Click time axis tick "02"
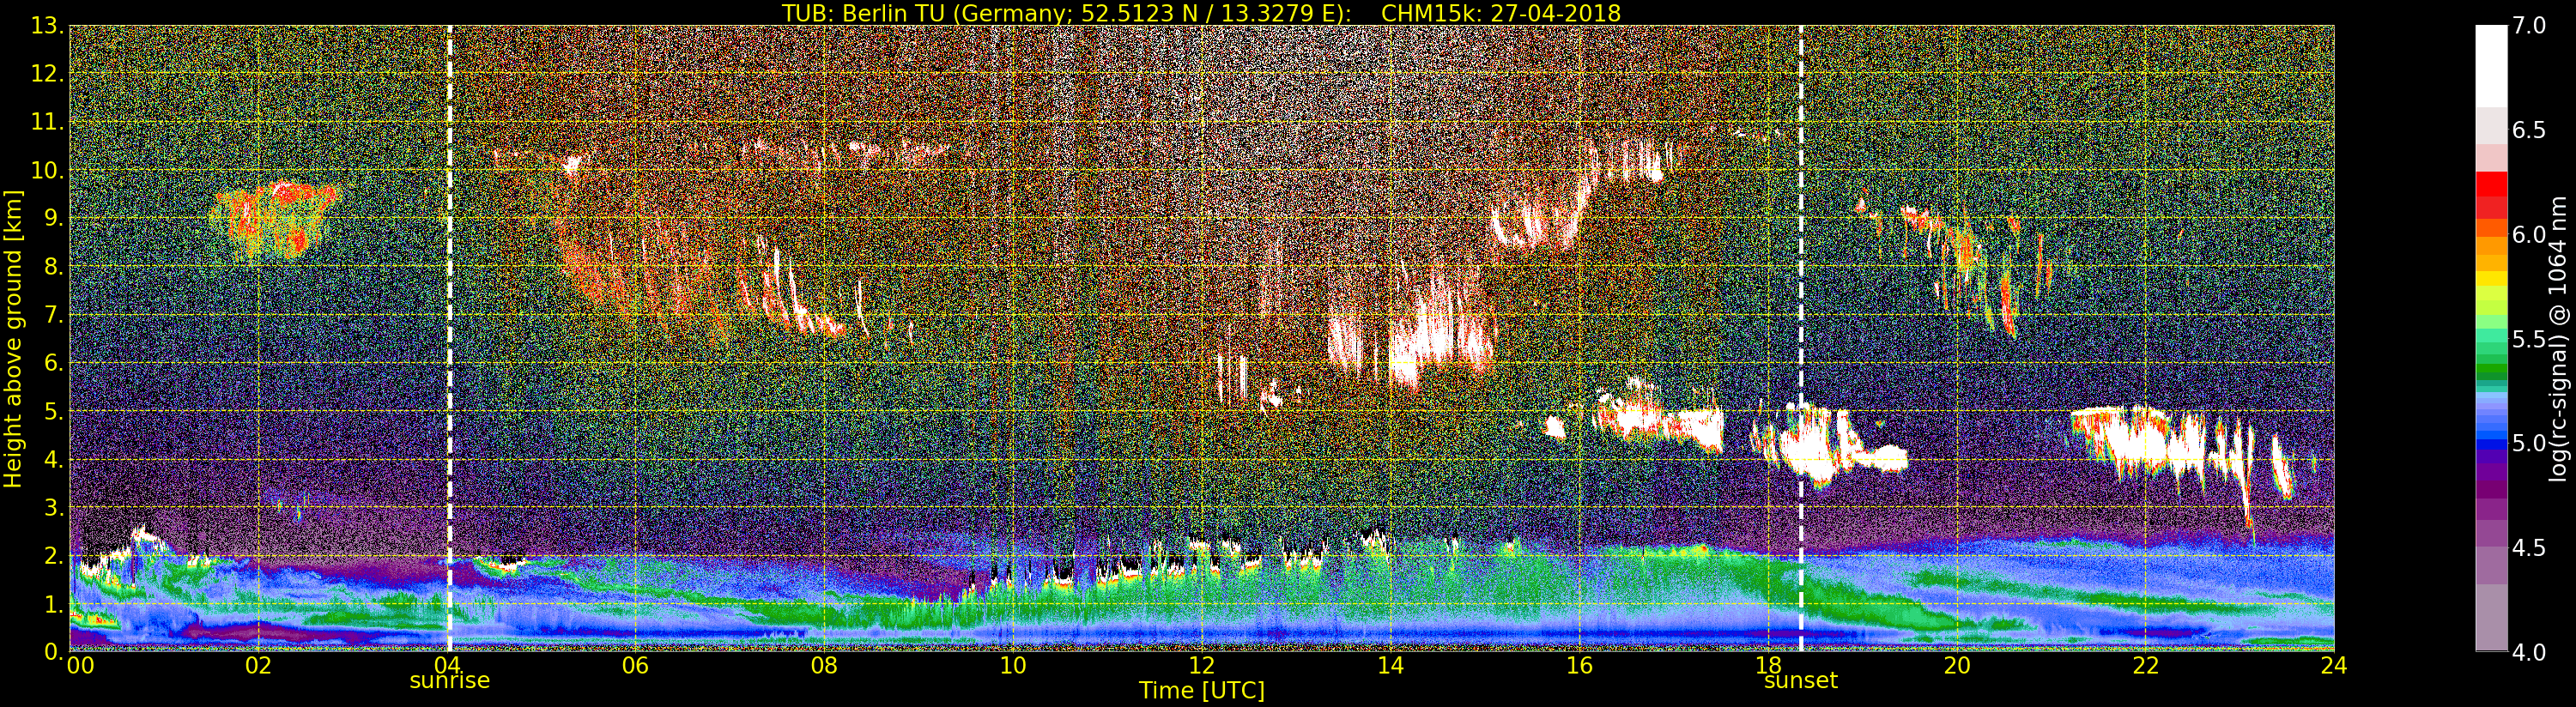 (258, 664)
